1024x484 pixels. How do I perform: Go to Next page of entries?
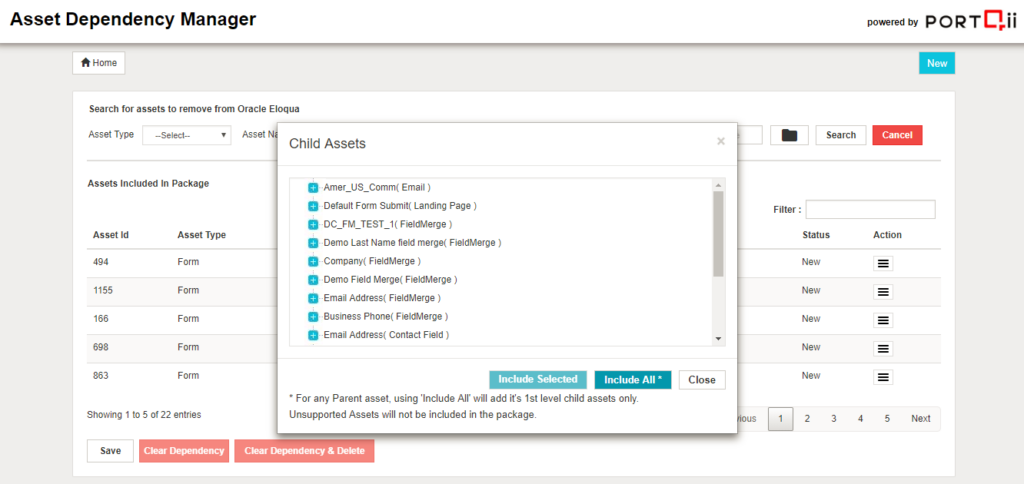(920, 419)
